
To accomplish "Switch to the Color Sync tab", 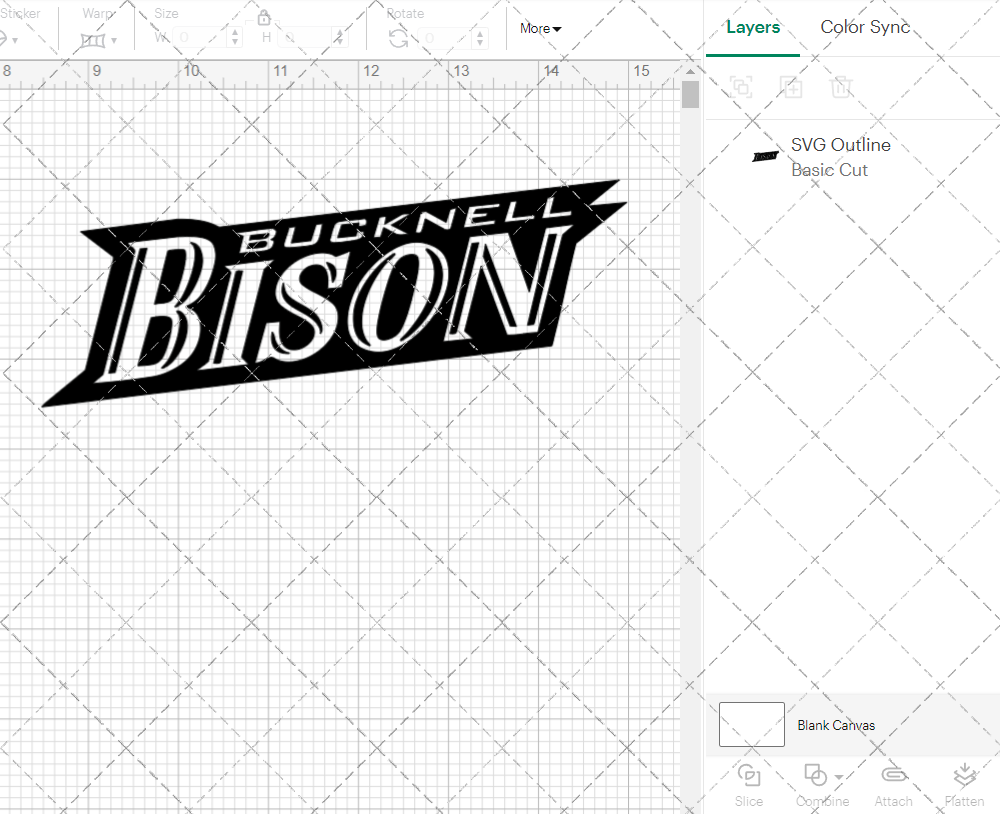I will (864, 27).
